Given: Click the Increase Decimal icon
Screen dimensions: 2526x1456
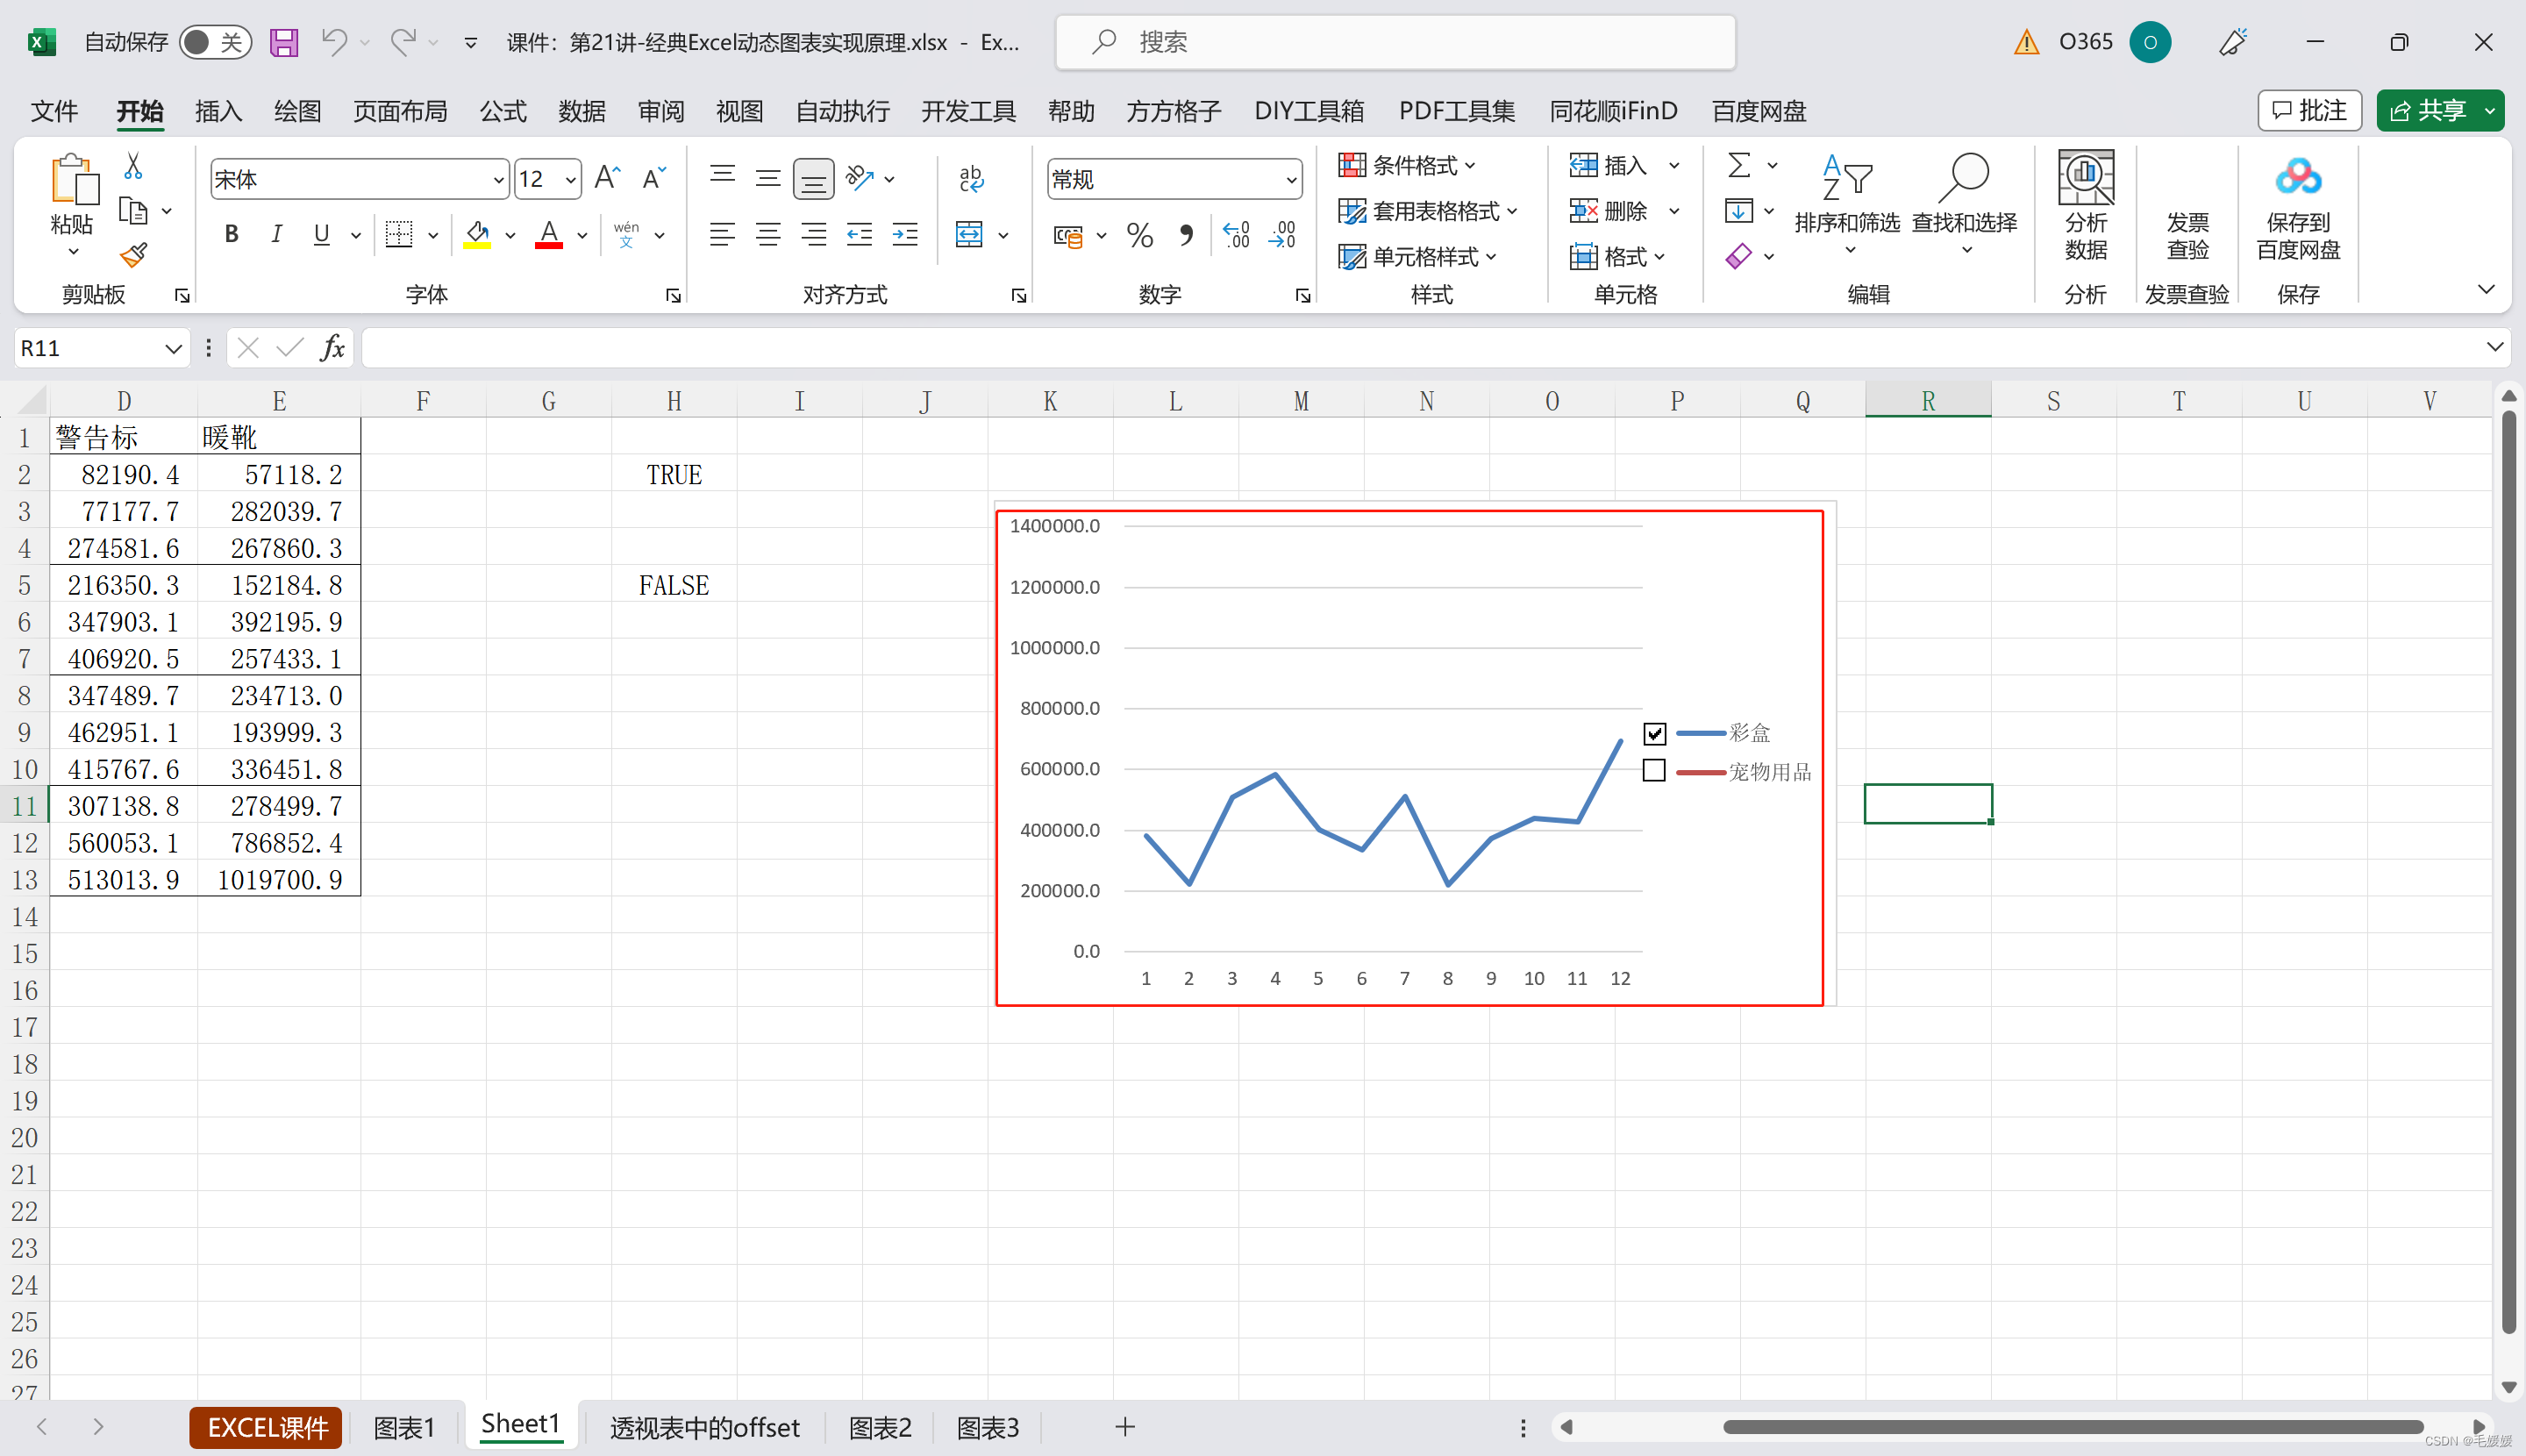Looking at the screenshot, I should pos(1236,235).
